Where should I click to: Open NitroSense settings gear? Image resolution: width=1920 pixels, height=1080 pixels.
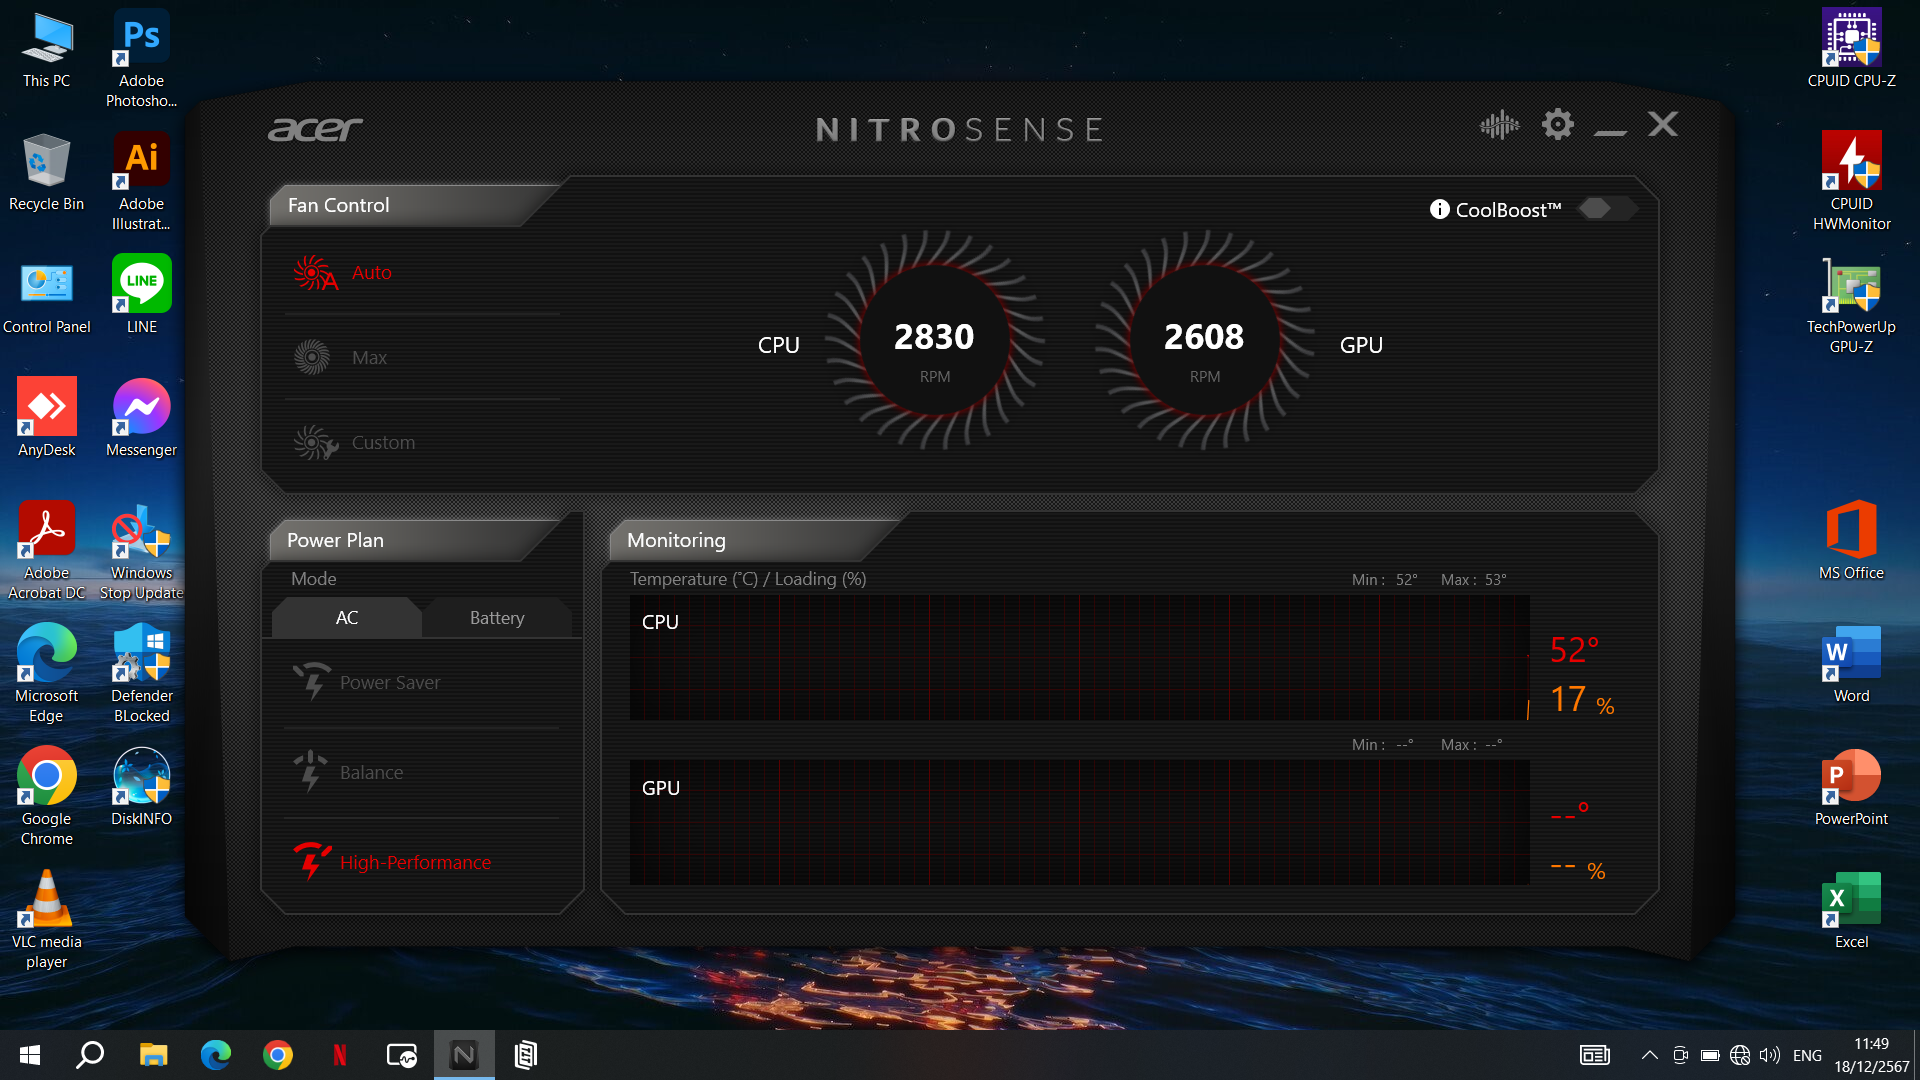pos(1557,125)
